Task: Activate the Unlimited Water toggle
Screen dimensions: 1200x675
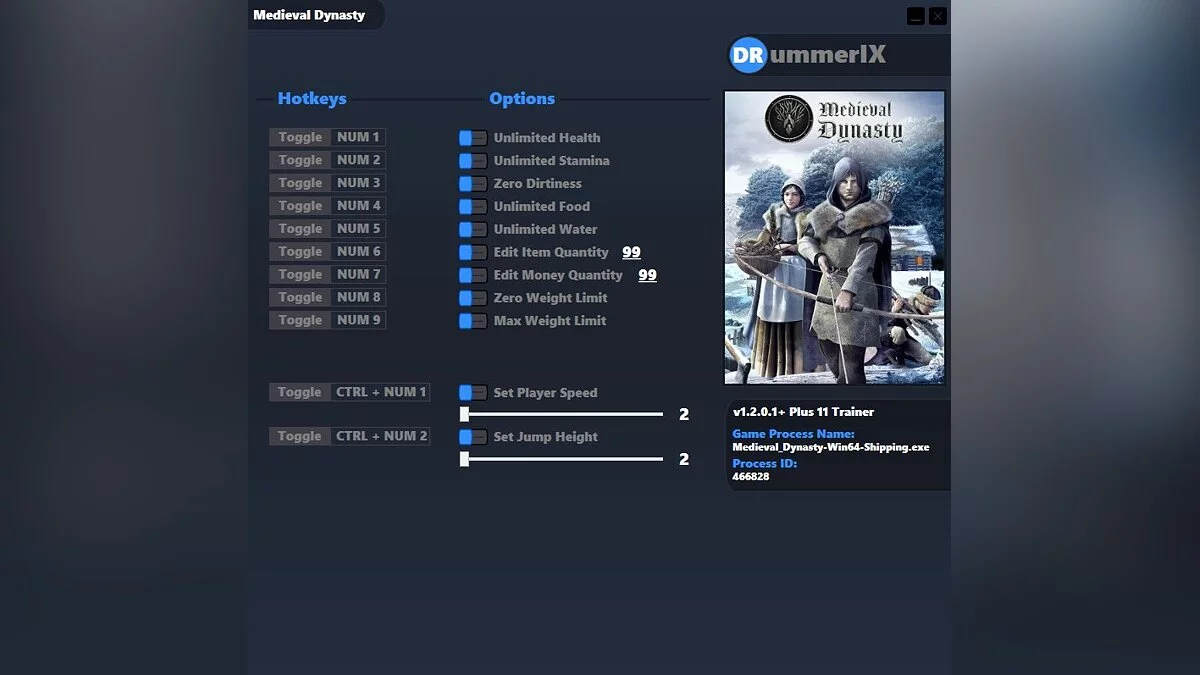Action: pyautogui.click(x=471, y=229)
